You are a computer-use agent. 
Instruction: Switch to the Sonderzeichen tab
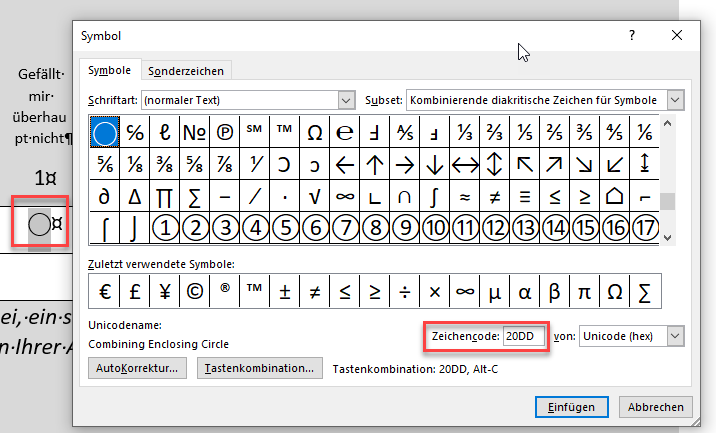186,71
